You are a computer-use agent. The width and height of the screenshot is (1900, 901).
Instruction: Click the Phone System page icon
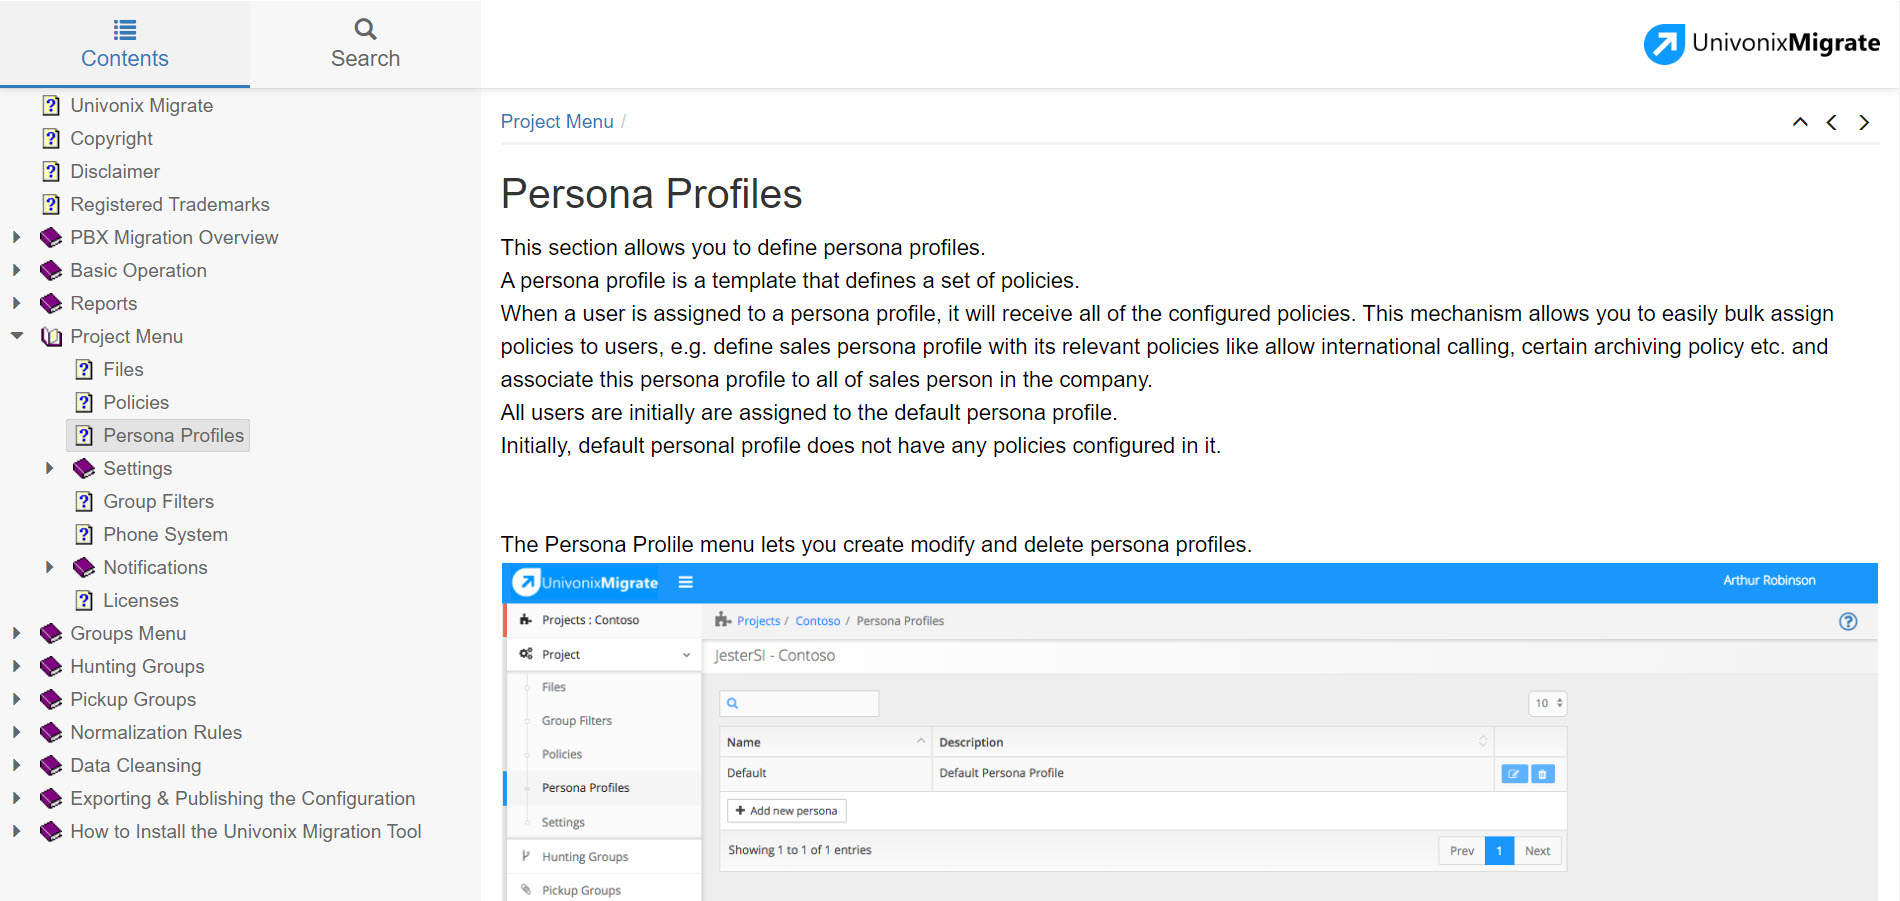(x=84, y=534)
